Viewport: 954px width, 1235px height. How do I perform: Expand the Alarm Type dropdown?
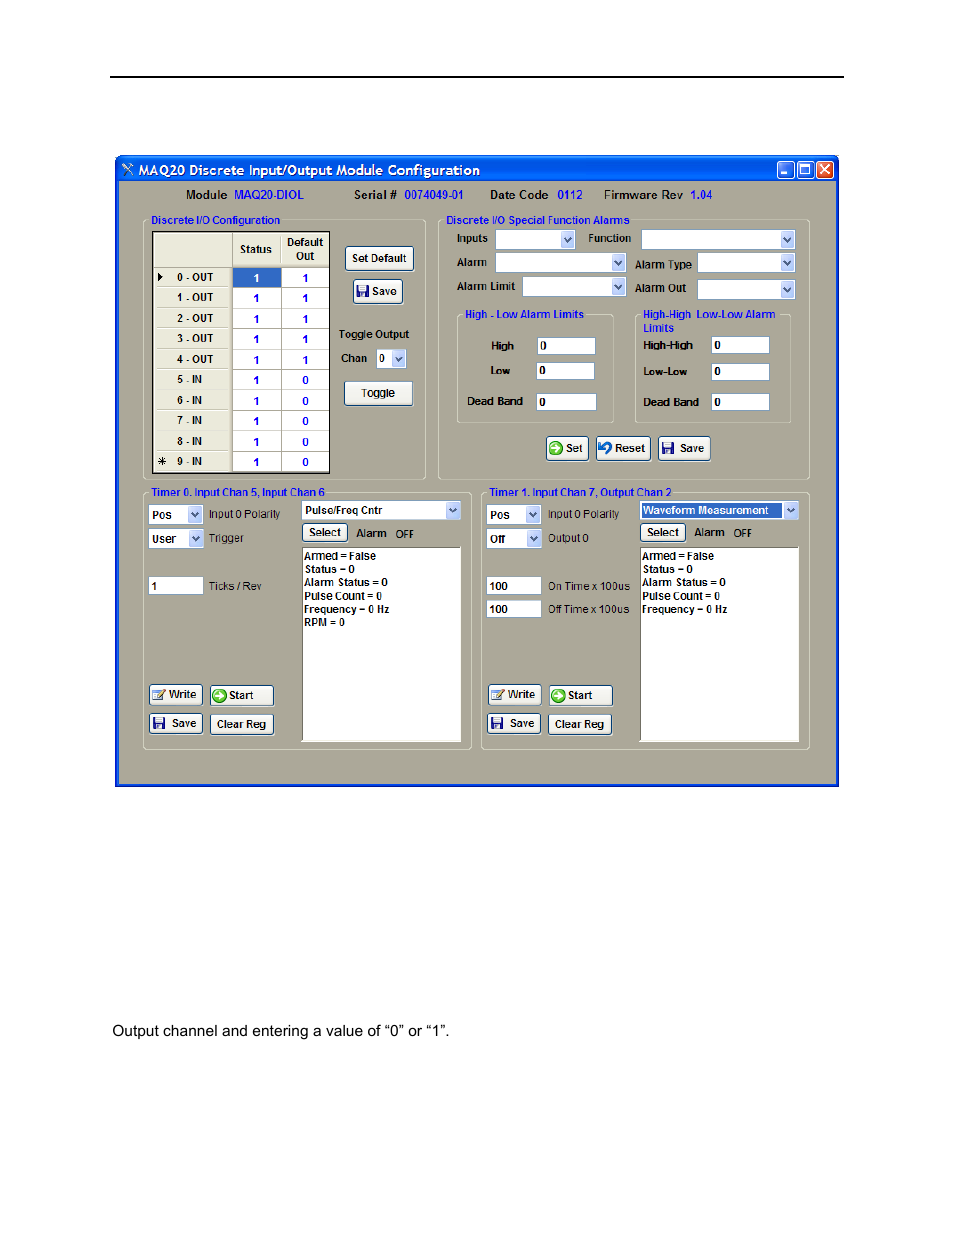(787, 263)
